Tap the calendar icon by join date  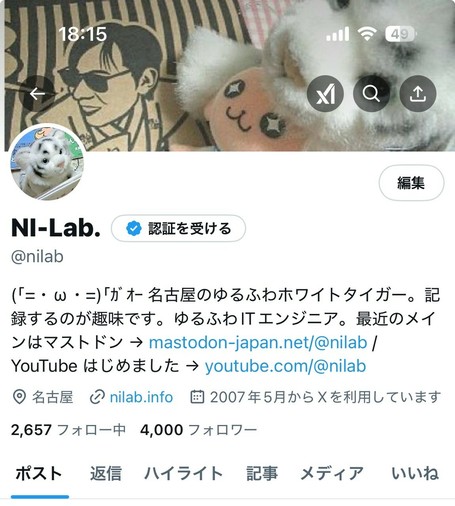(197, 397)
